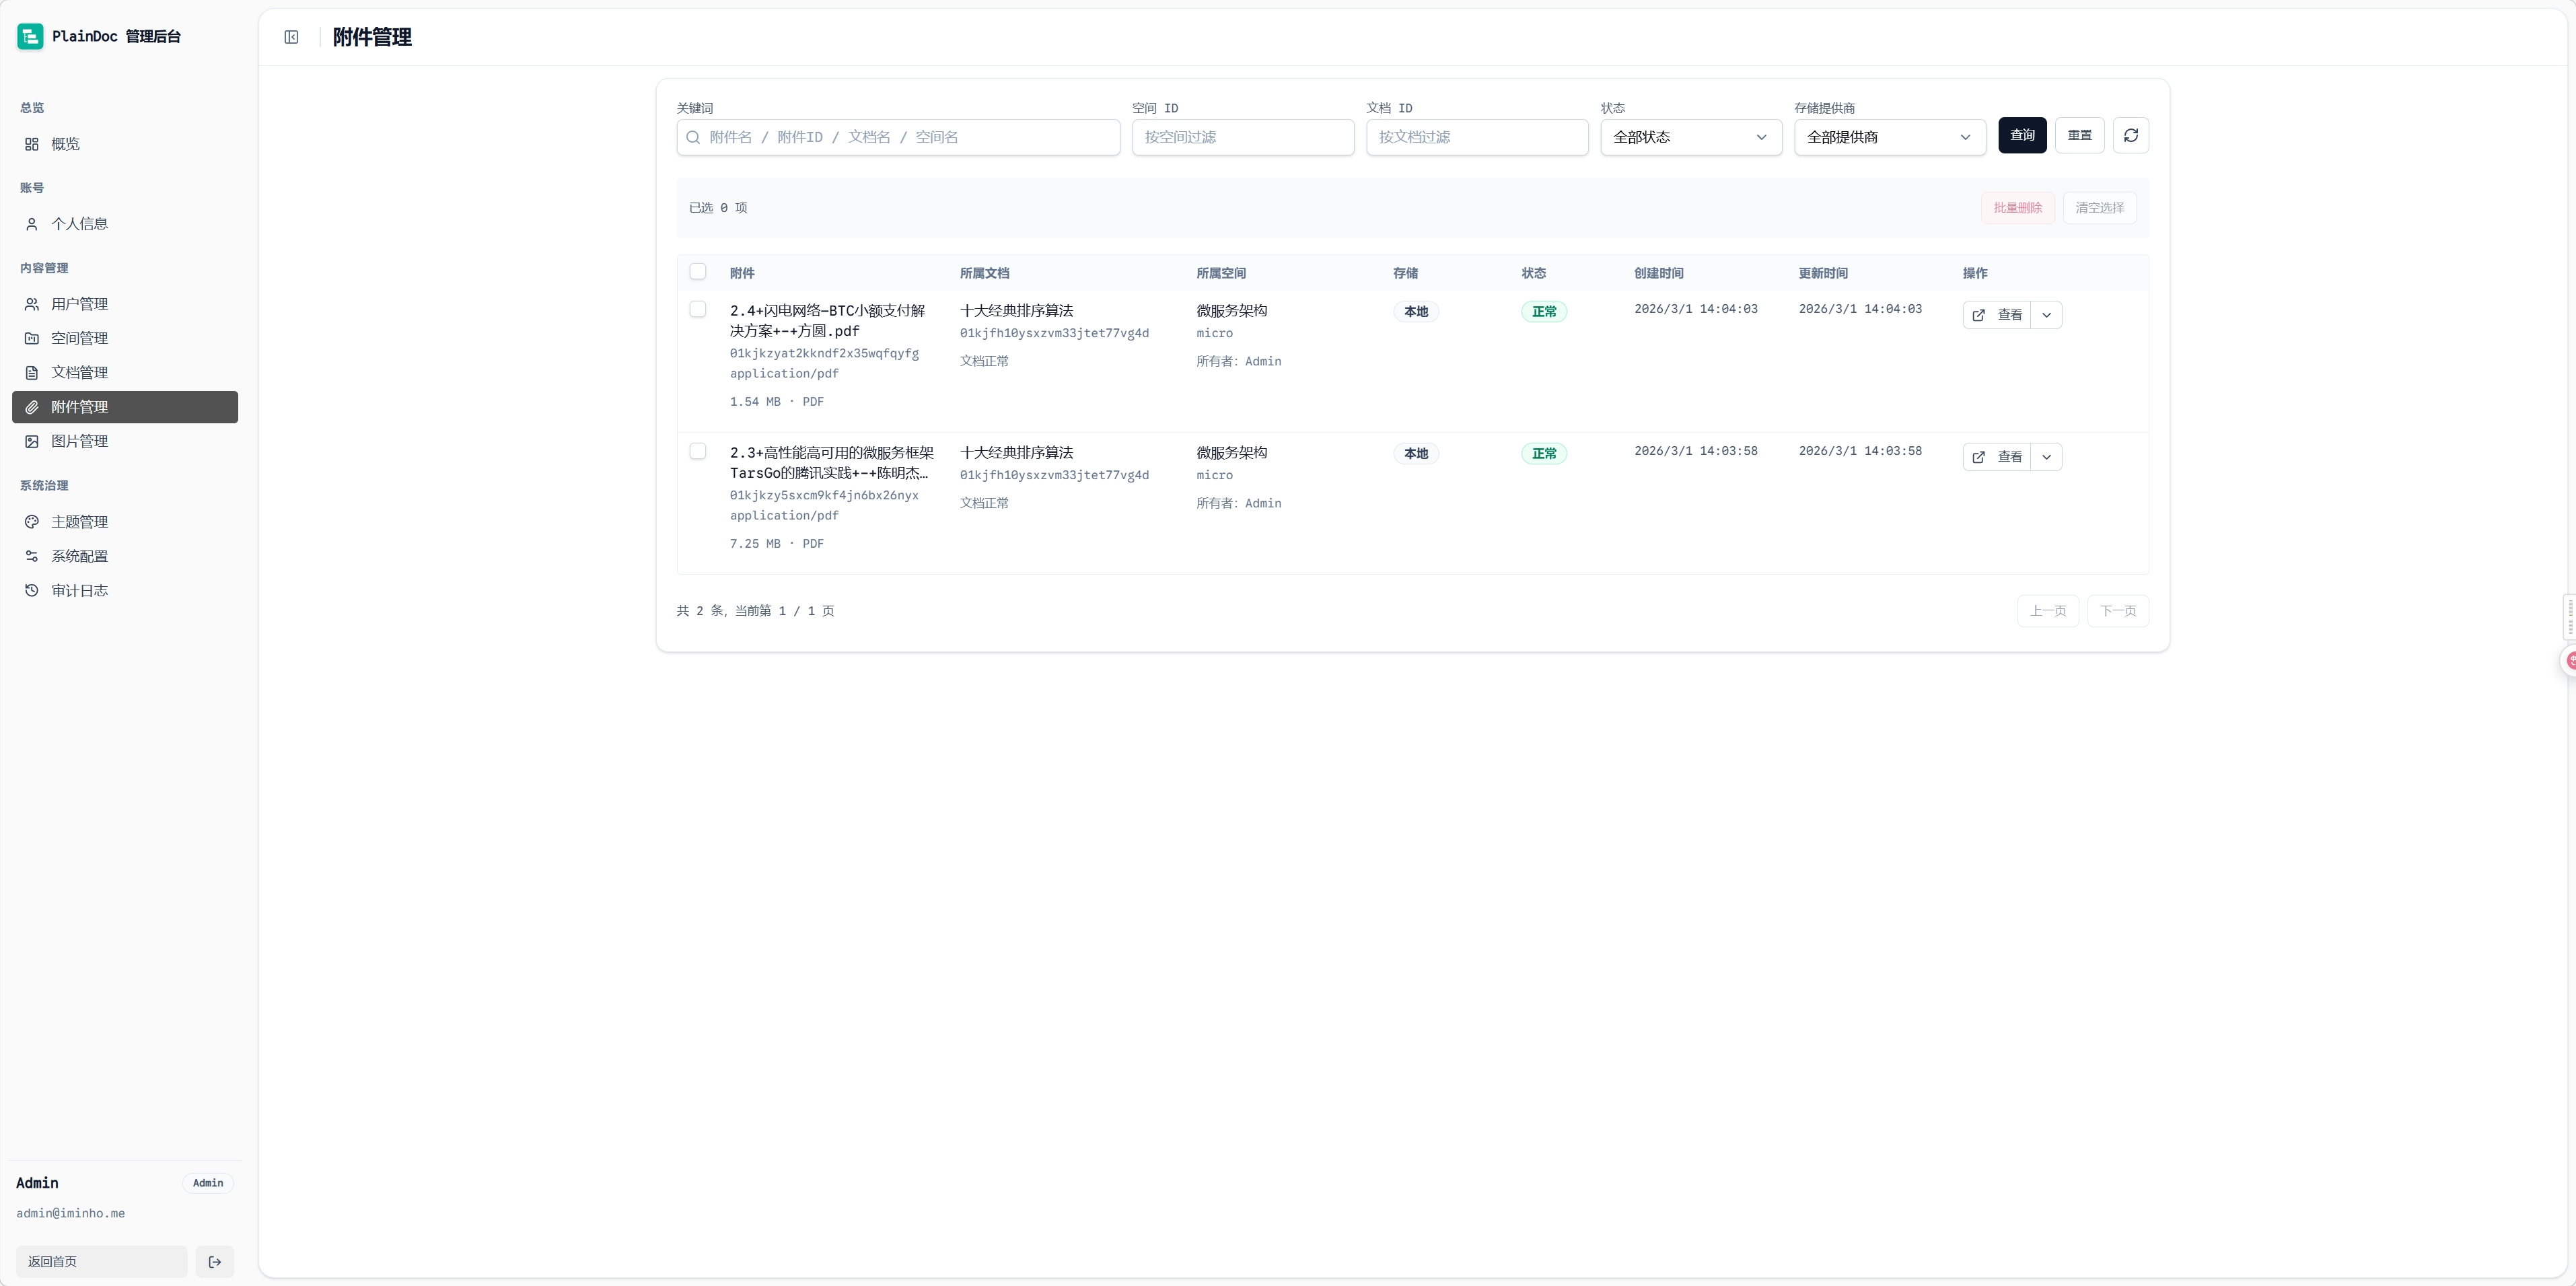Check the box for 2.3+高性能 TarsGo attachment
The image size is (2576, 1286).
(x=698, y=452)
